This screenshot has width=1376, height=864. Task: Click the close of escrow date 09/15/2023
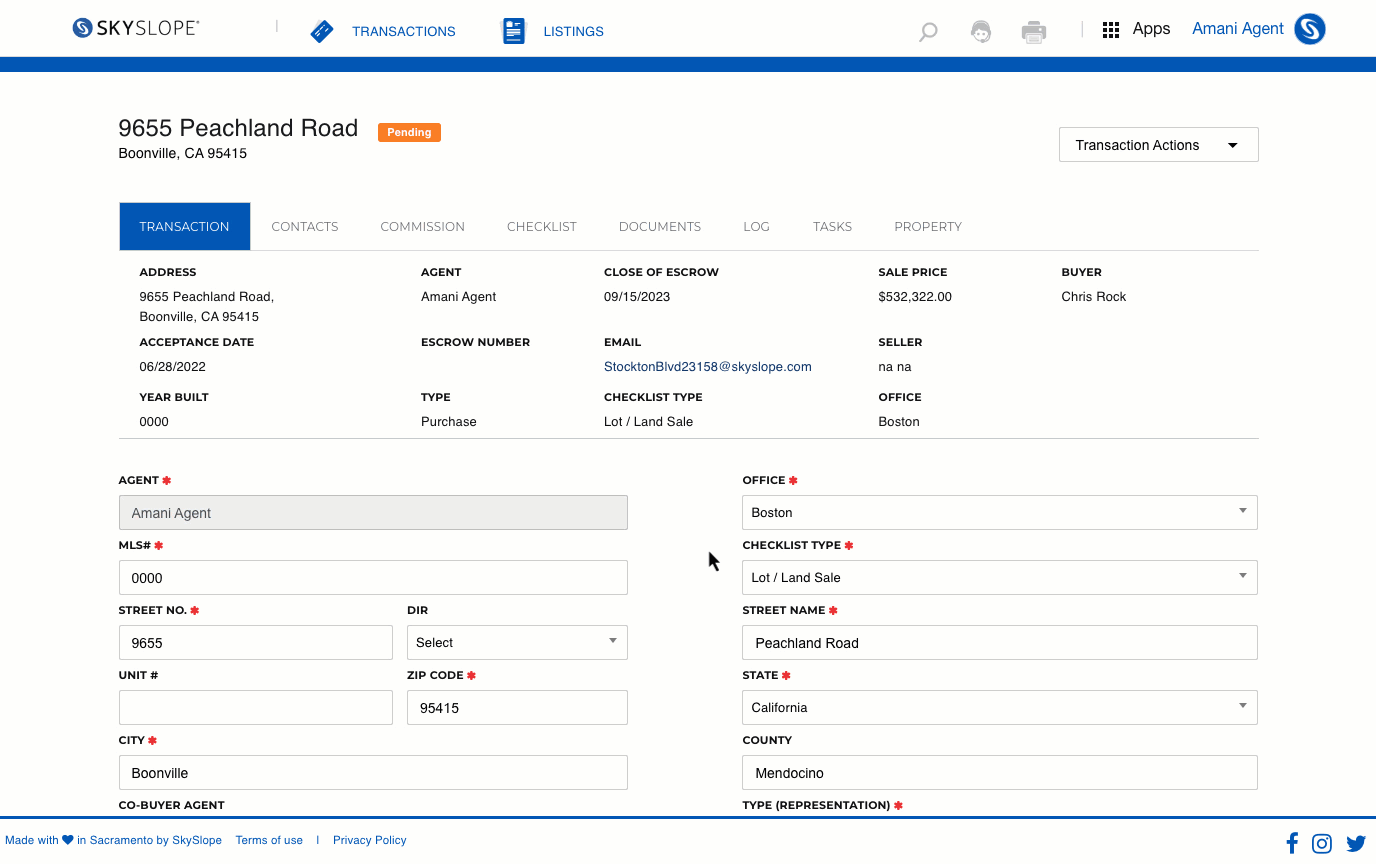point(637,297)
